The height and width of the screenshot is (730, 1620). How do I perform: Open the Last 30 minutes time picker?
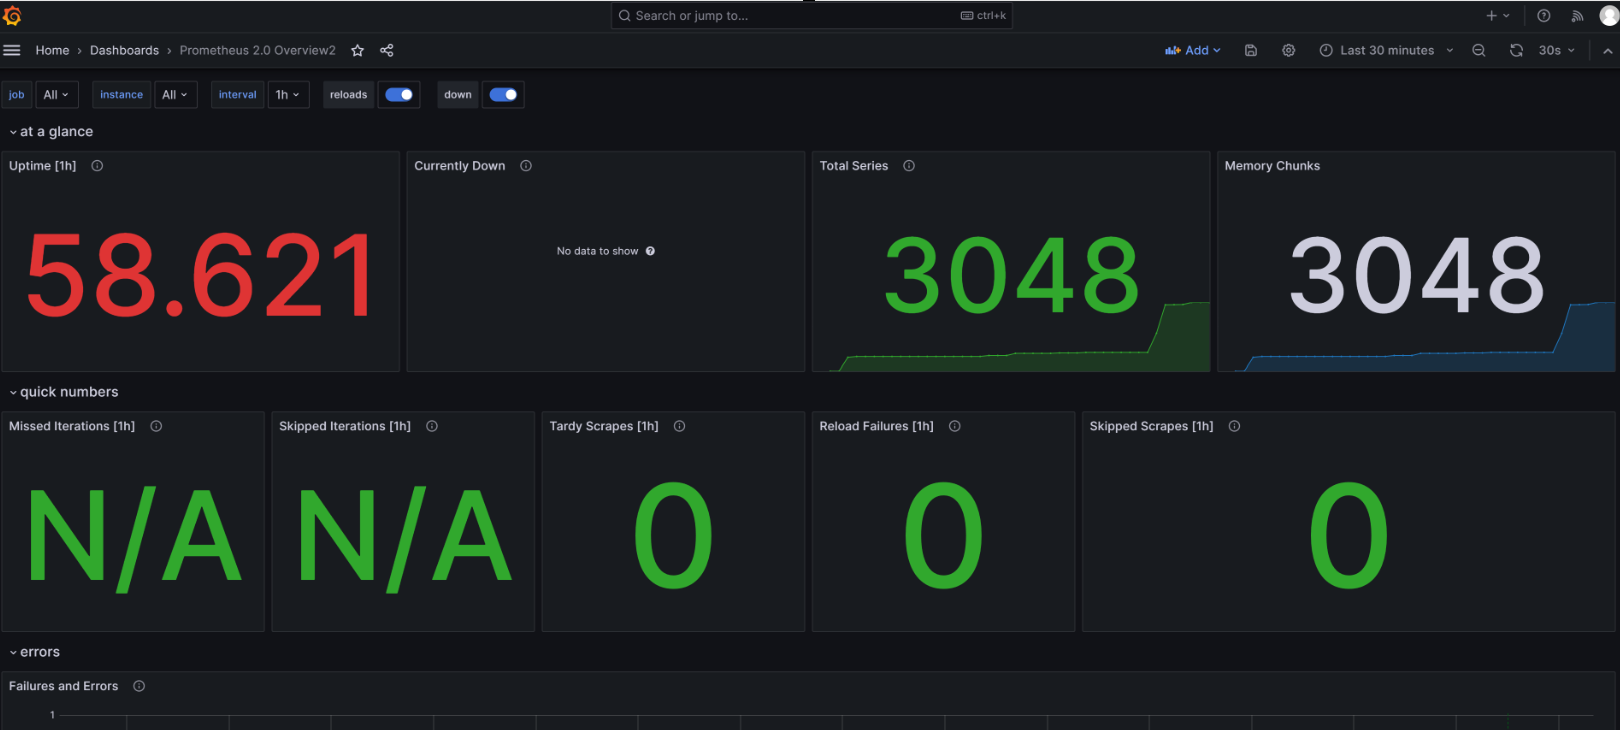point(1386,50)
